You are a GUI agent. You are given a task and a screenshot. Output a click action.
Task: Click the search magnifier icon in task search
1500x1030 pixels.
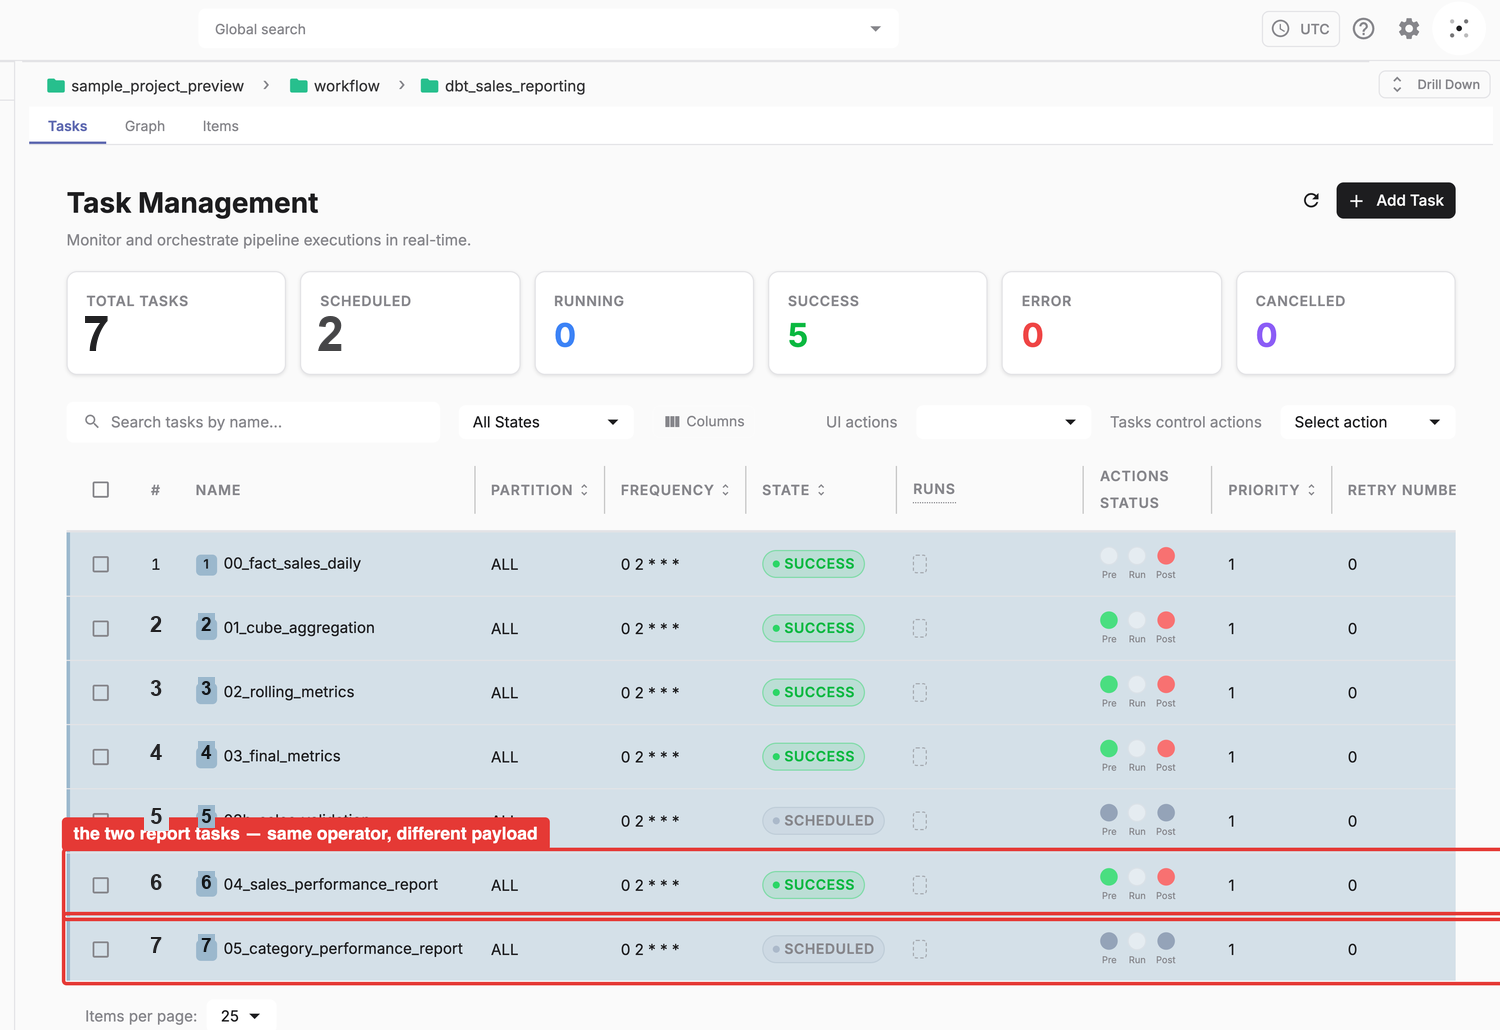(x=92, y=422)
